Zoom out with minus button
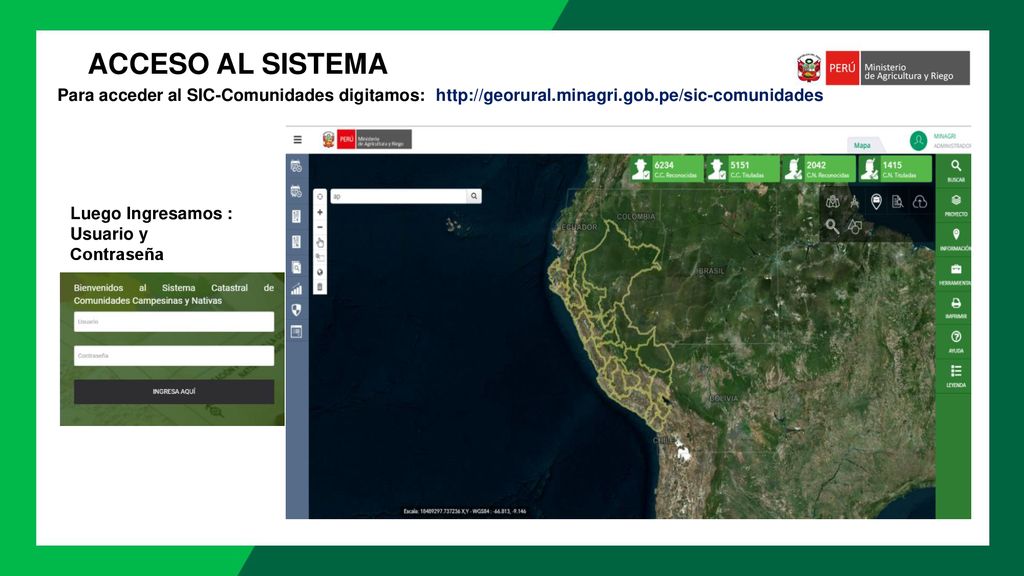1024x576 pixels. 320,227
